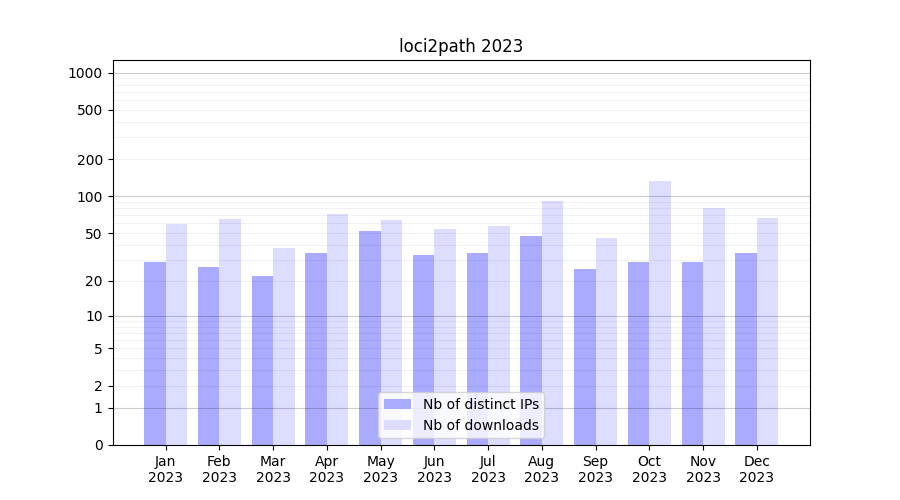The height and width of the screenshot is (500, 900).
Task: Click the Jan 2023 x-axis label
Action: (x=165, y=469)
